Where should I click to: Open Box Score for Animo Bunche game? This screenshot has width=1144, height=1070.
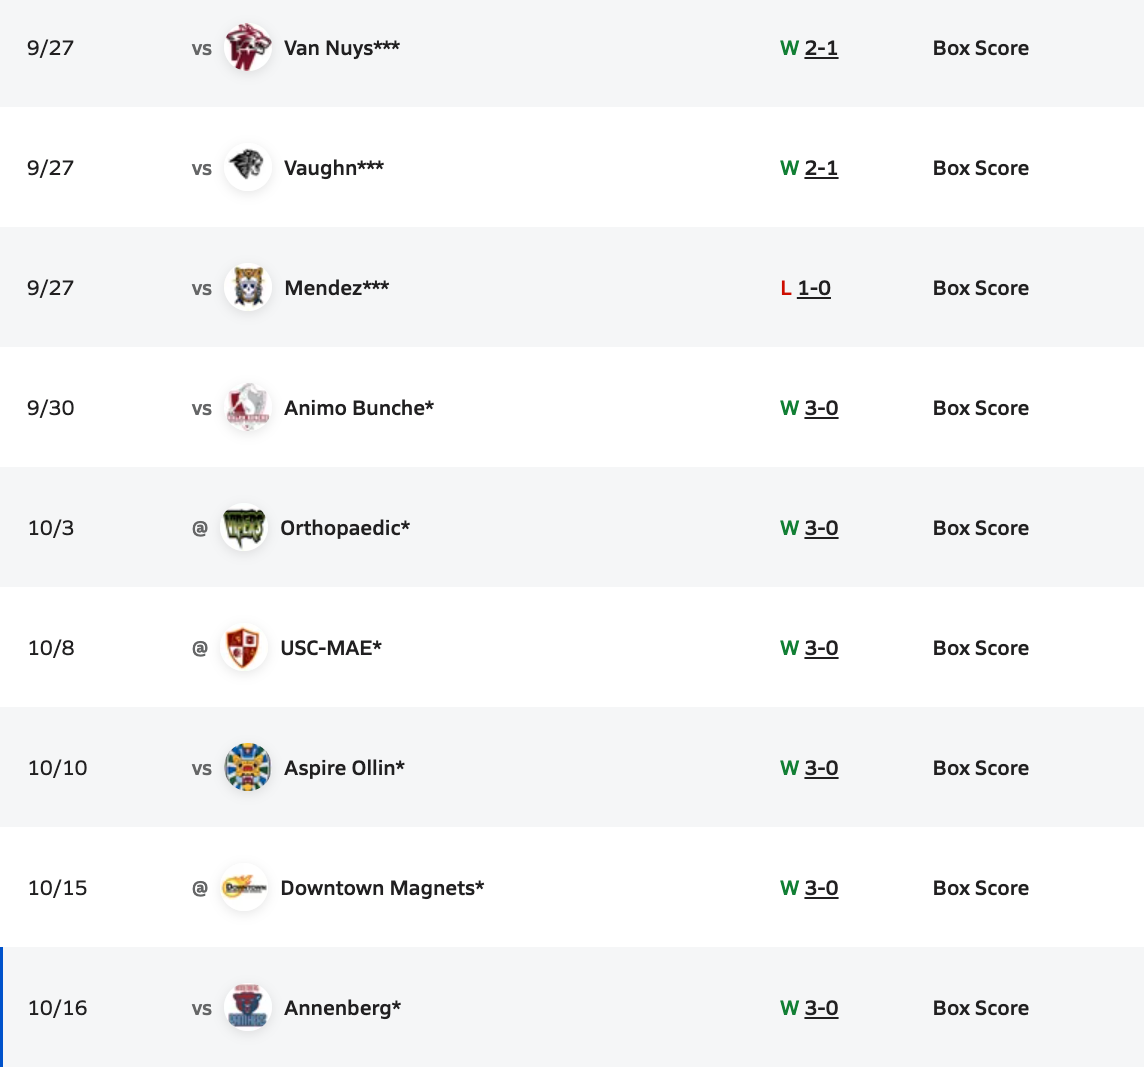coord(980,408)
